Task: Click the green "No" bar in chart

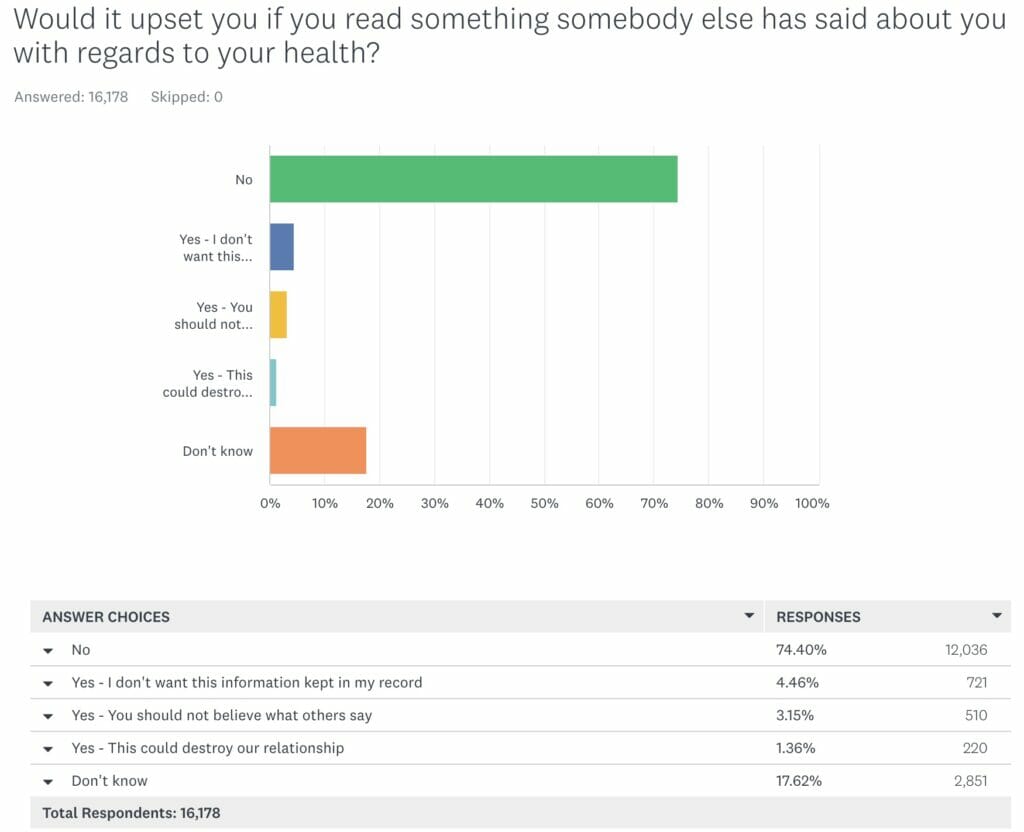Action: 473,179
